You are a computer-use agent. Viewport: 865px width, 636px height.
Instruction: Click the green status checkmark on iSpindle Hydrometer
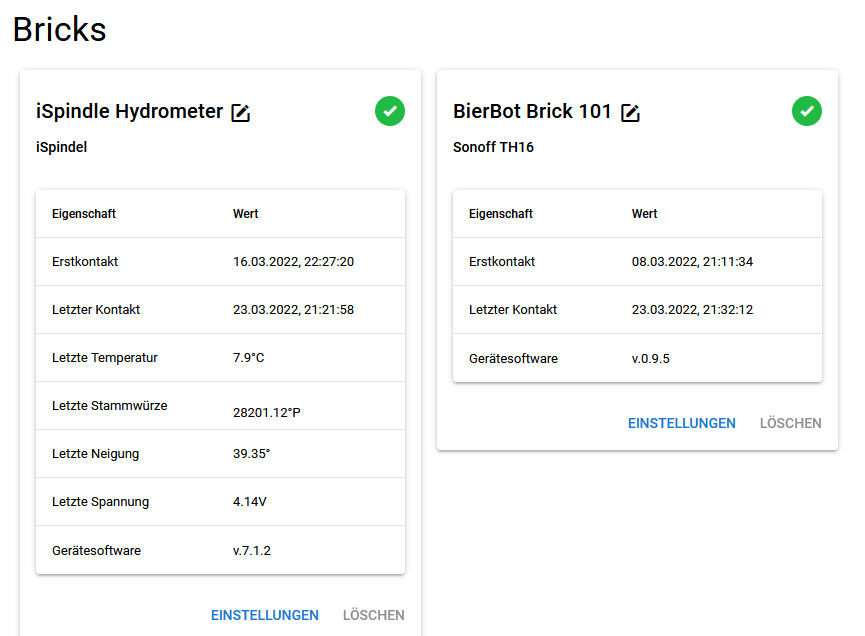tap(390, 111)
